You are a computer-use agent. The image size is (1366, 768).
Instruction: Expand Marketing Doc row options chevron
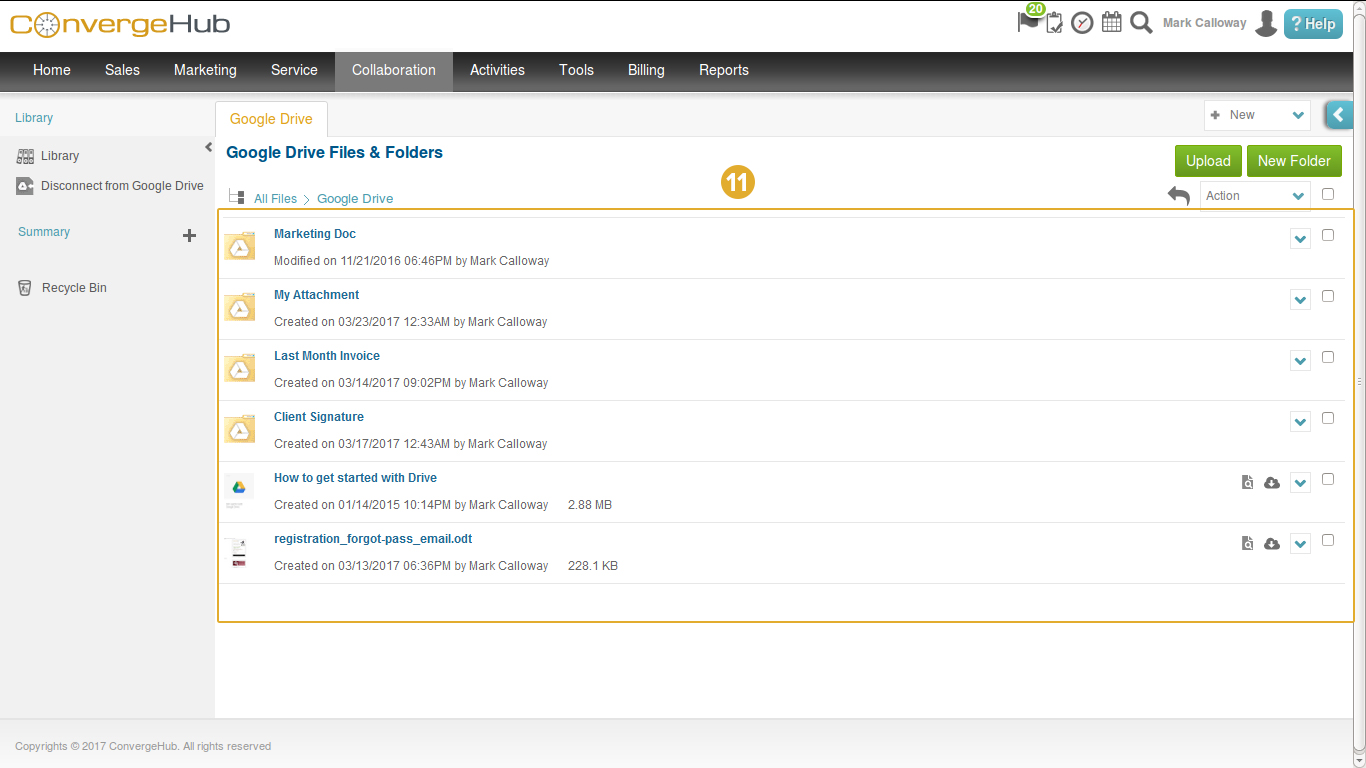pos(1300,239)
